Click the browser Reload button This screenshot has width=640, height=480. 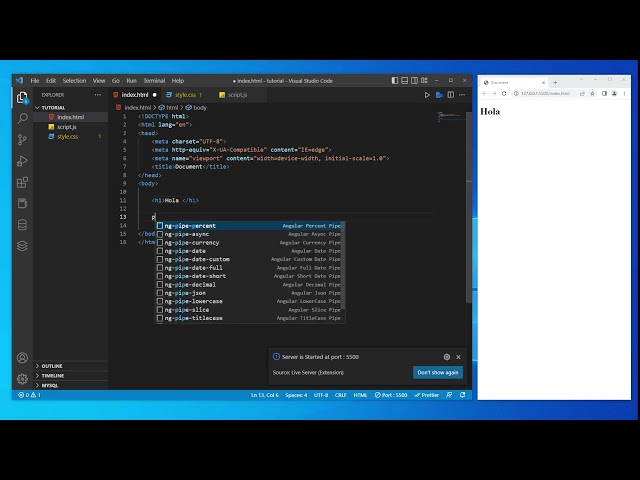pos(504,93)
